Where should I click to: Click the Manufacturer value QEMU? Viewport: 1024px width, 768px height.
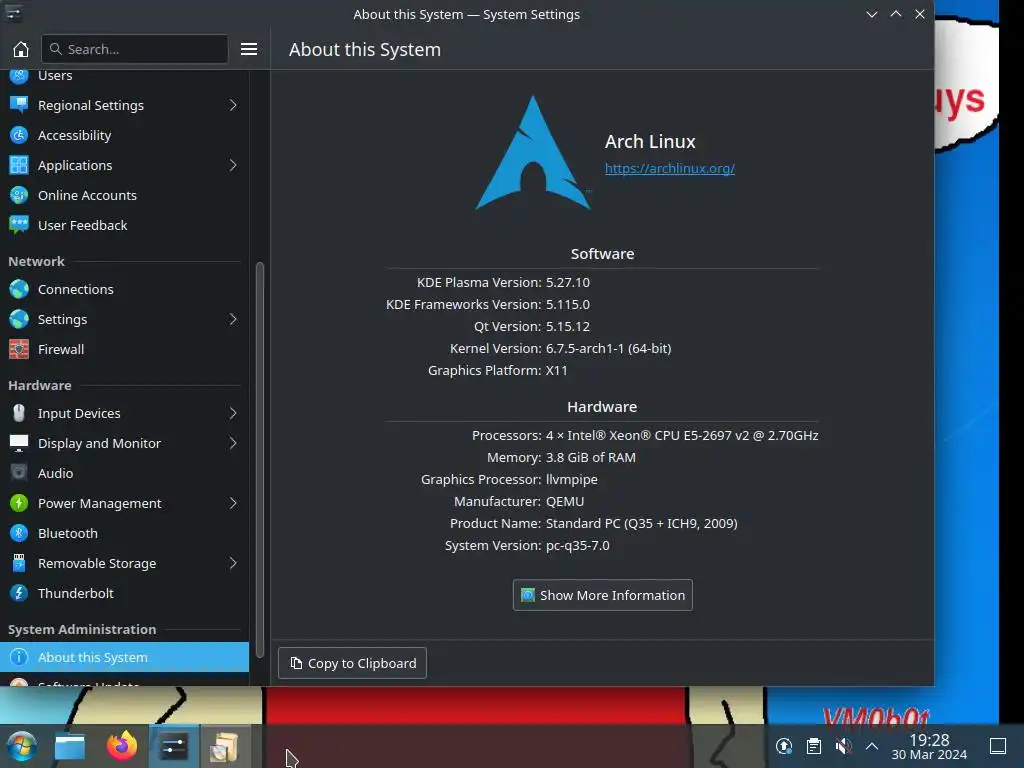[565, 502]
